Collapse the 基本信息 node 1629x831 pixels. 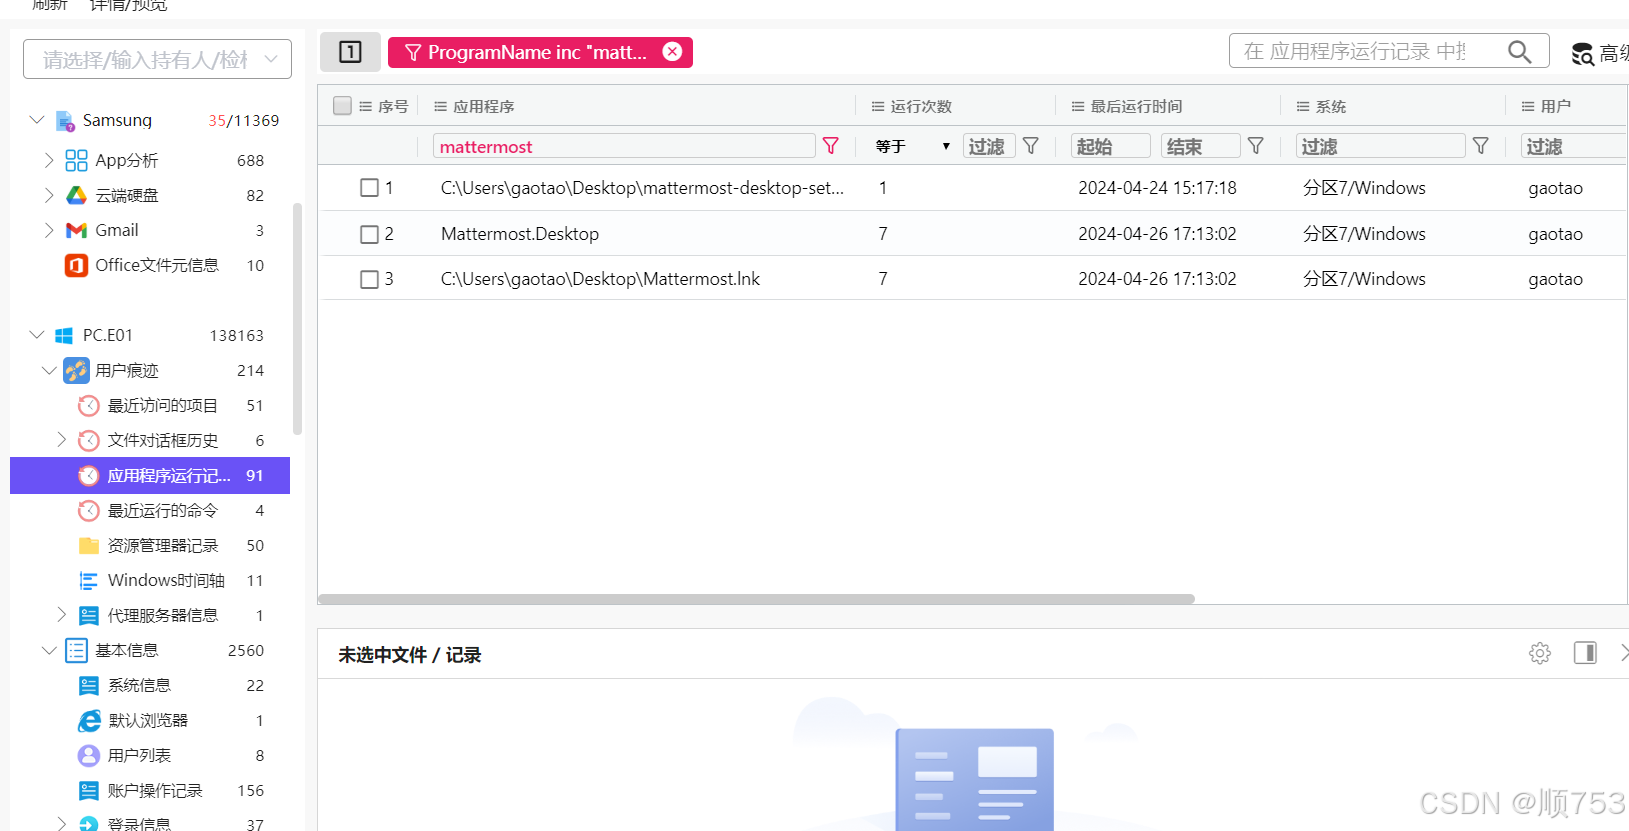[49, 650]
